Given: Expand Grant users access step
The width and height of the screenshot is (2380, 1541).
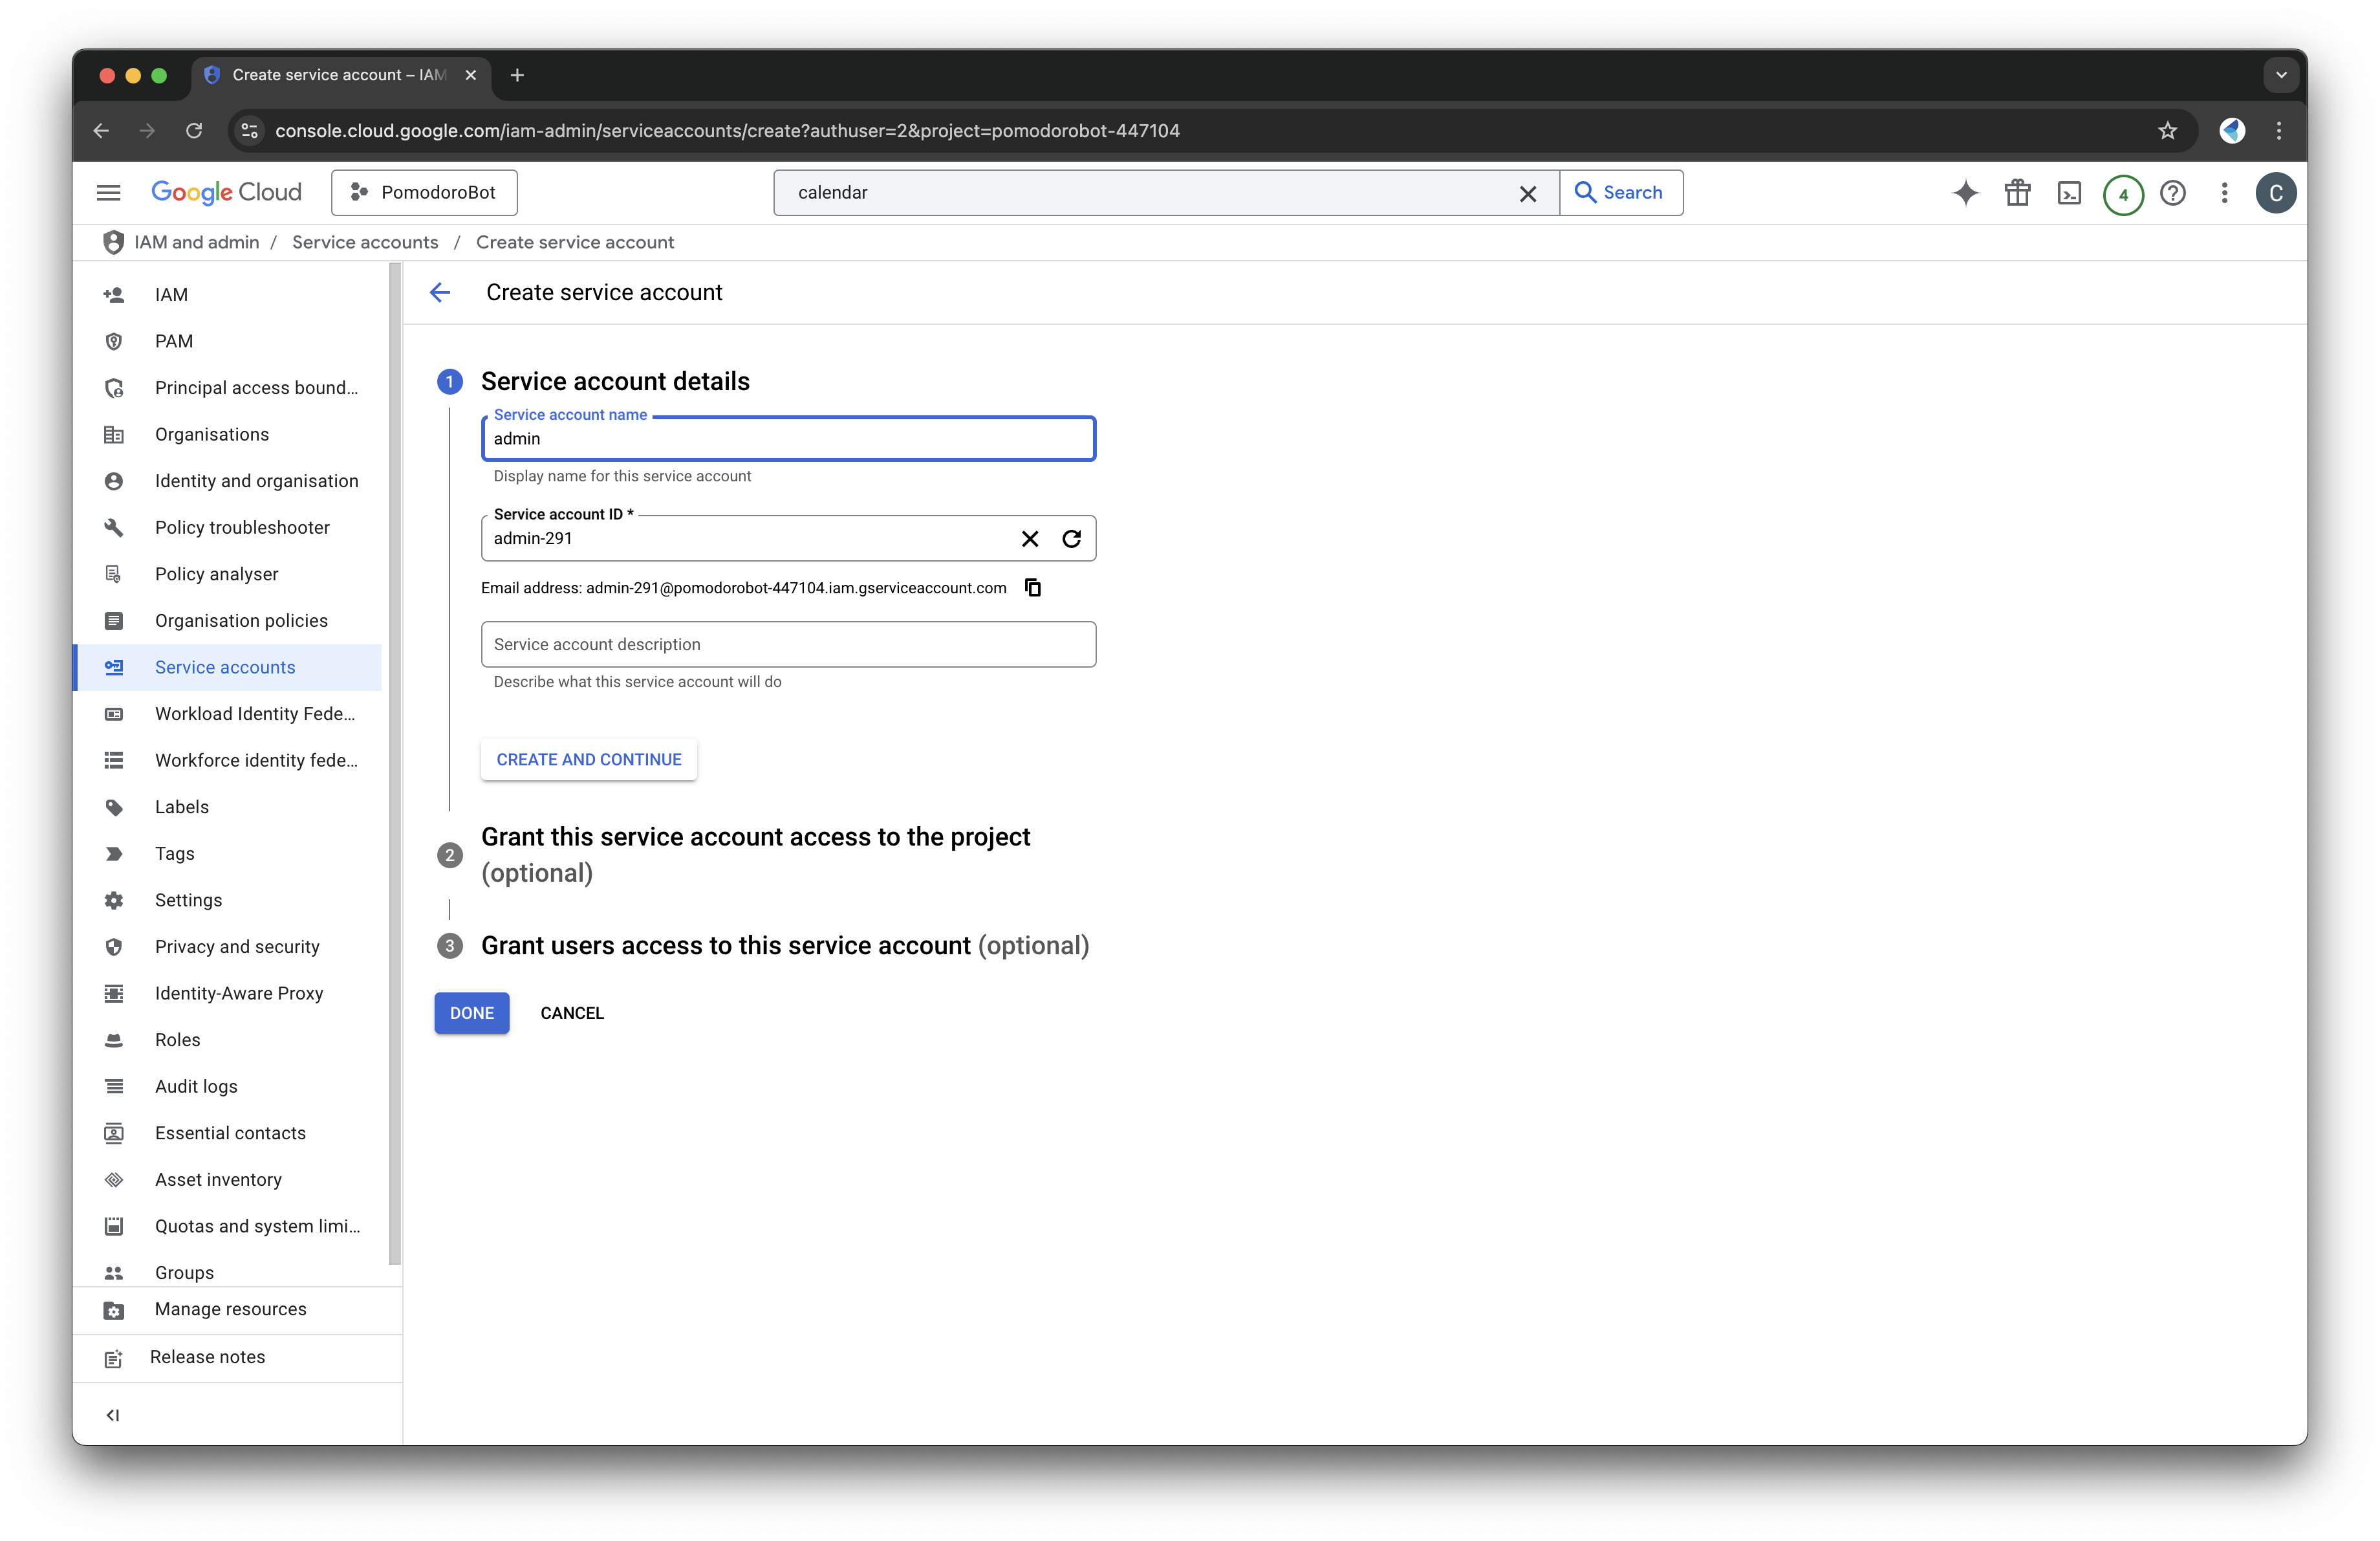Looking at the screenshot, I should click(x=785, y=945).
